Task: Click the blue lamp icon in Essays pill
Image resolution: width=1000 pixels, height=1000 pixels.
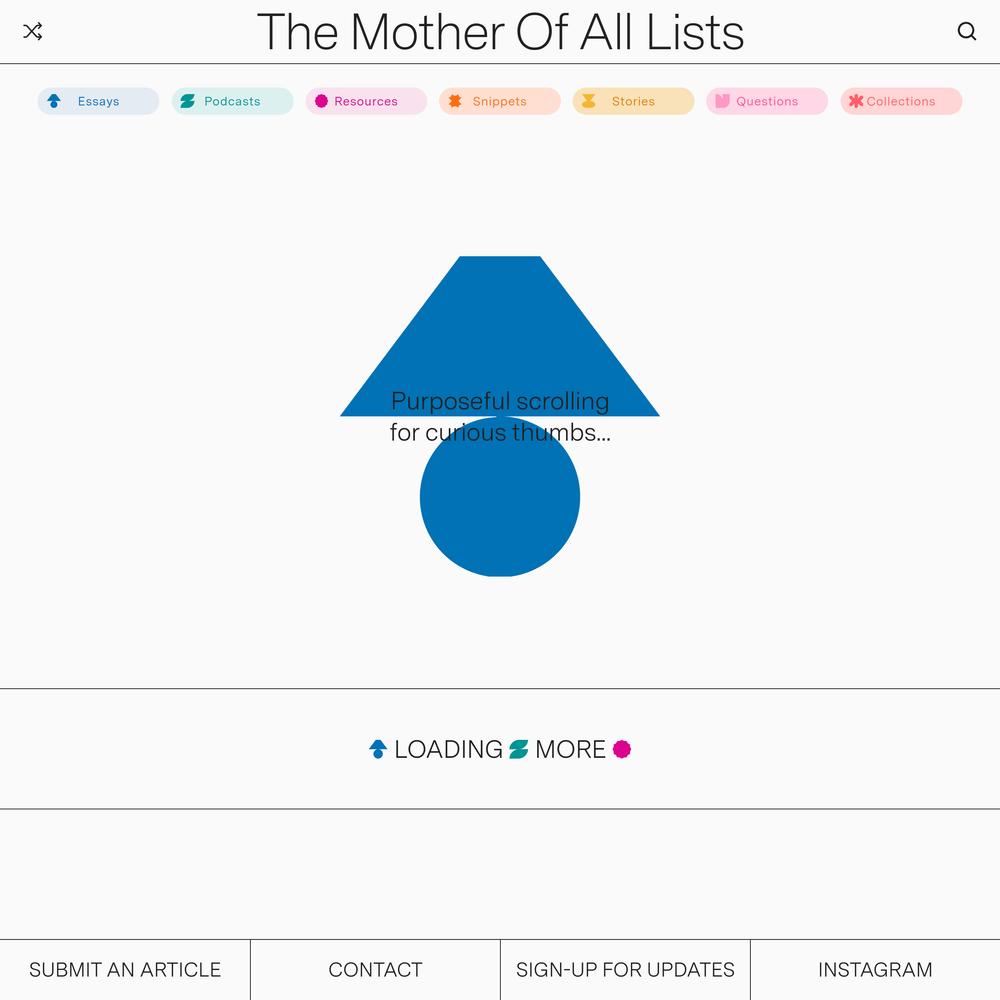Action: [54, 101]
